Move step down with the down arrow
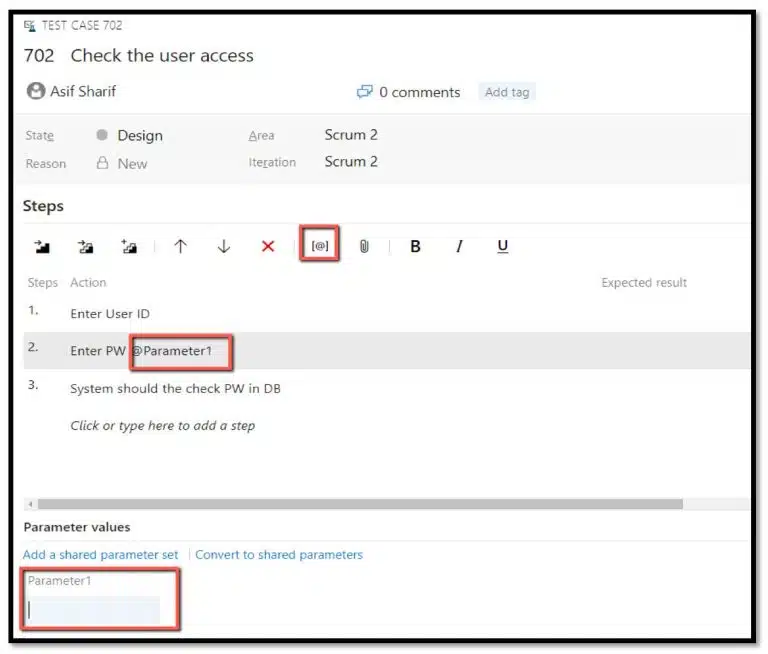This screenshot has height=654, width=768. [x=224, y=247]
